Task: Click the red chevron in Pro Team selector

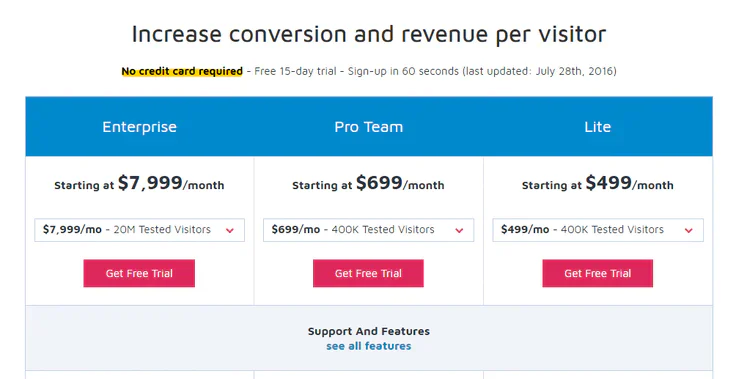Action: coord(460,231)
